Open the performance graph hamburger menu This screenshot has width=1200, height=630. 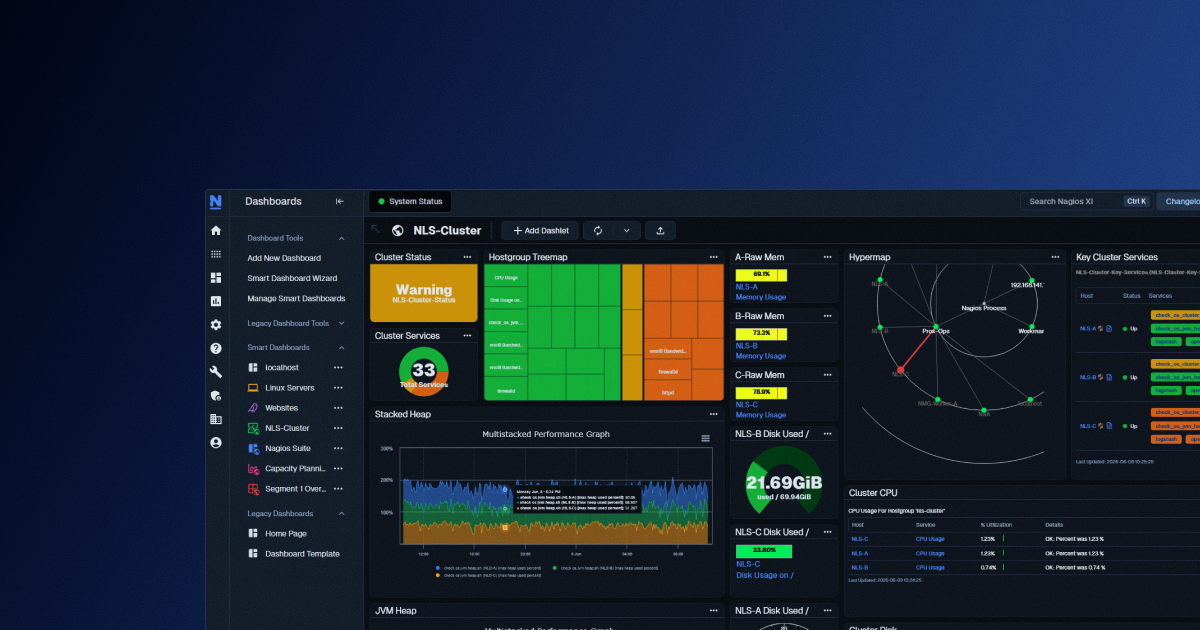coord(705,438)
